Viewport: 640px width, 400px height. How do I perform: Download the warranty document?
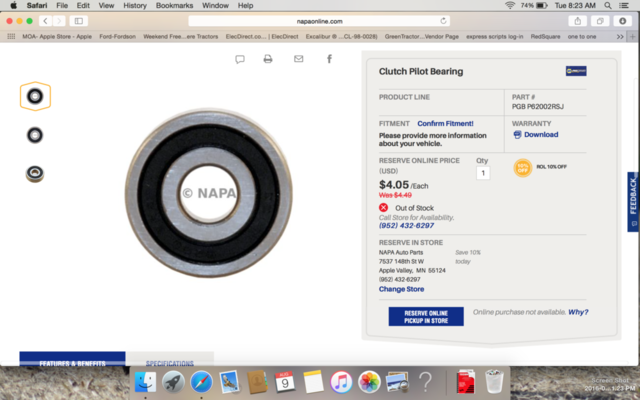tap(541, 134)
